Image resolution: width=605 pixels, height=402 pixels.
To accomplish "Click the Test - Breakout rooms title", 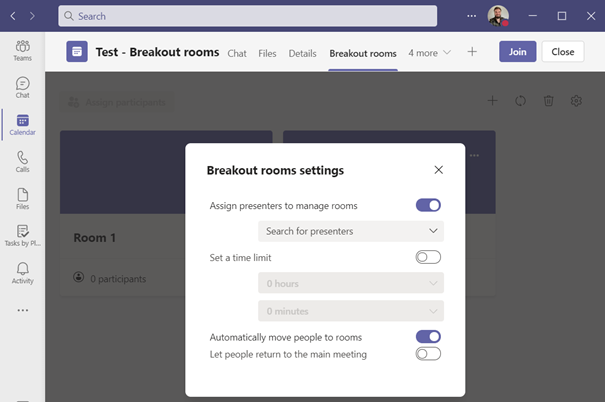I will pos(157,52).
